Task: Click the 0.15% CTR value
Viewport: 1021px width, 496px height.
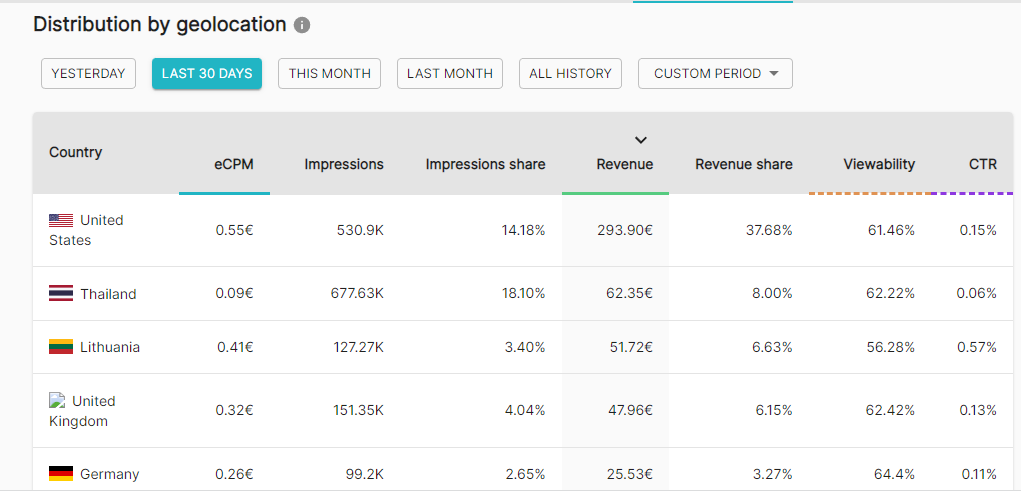Action: pos(978,230)
